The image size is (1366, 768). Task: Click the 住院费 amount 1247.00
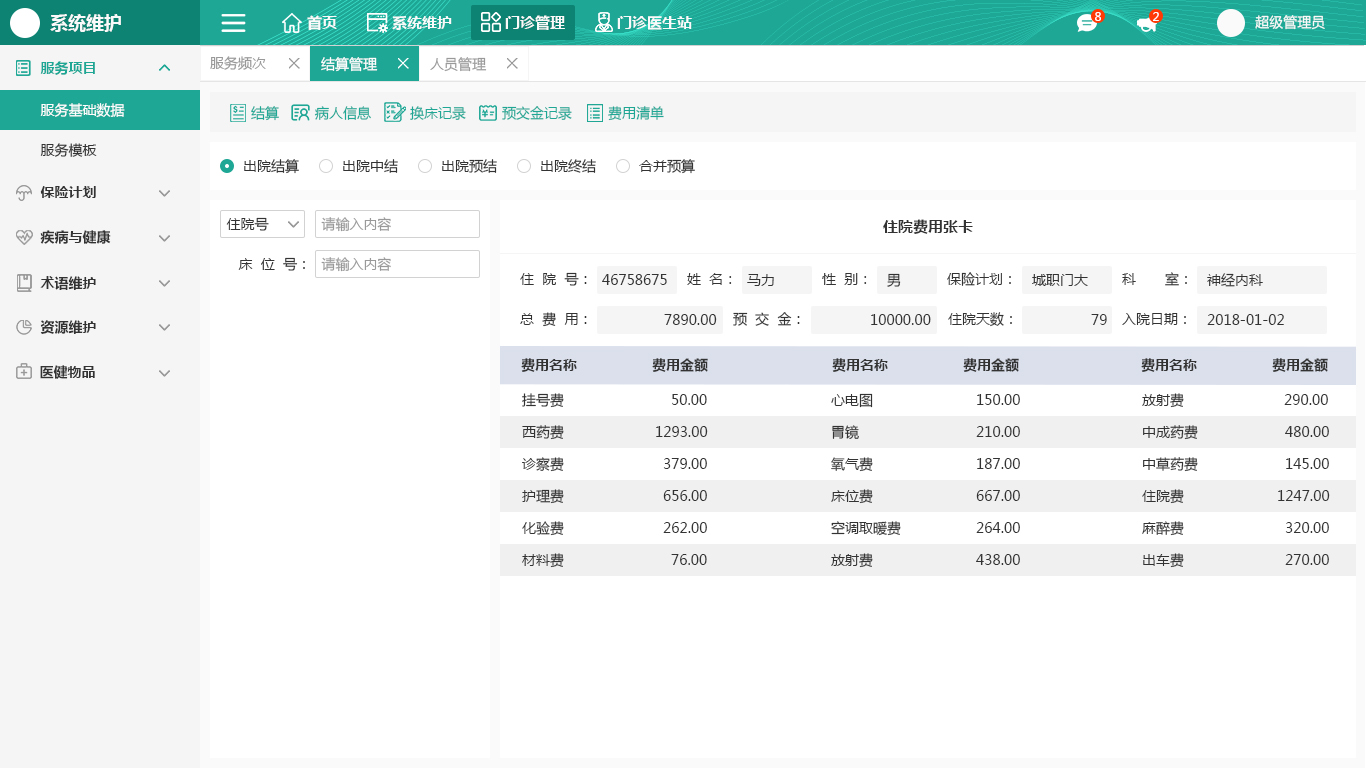(x=1303, y=496)
